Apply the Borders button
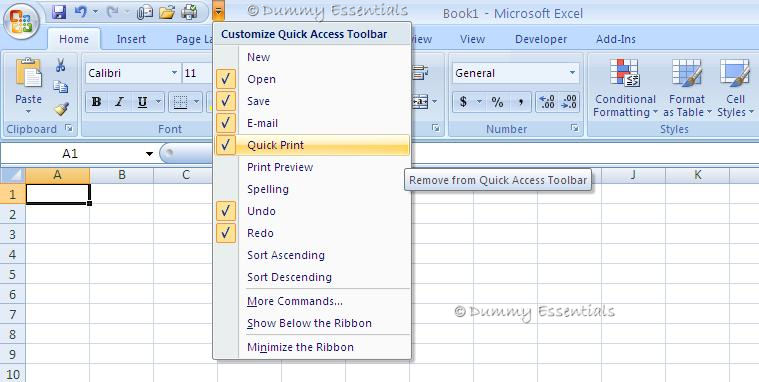 [181, 102]
